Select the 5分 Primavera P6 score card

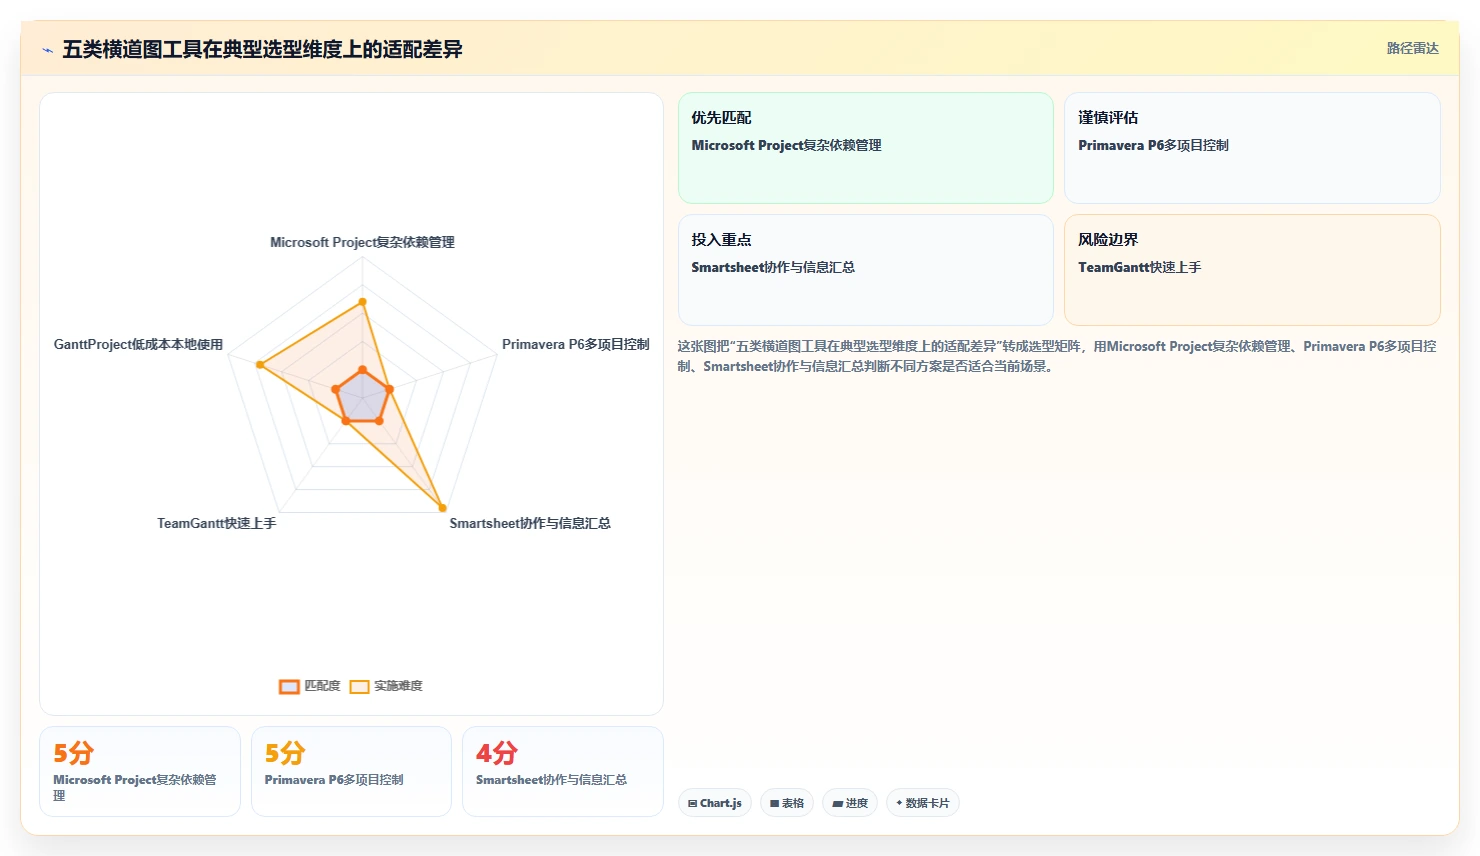click(351, 771)
